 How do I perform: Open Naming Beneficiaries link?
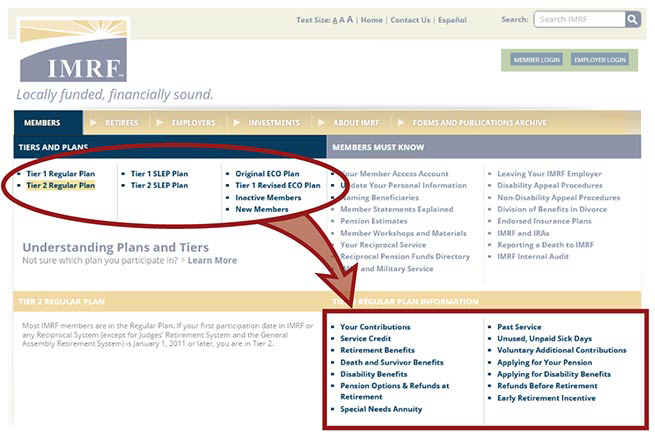379,198
